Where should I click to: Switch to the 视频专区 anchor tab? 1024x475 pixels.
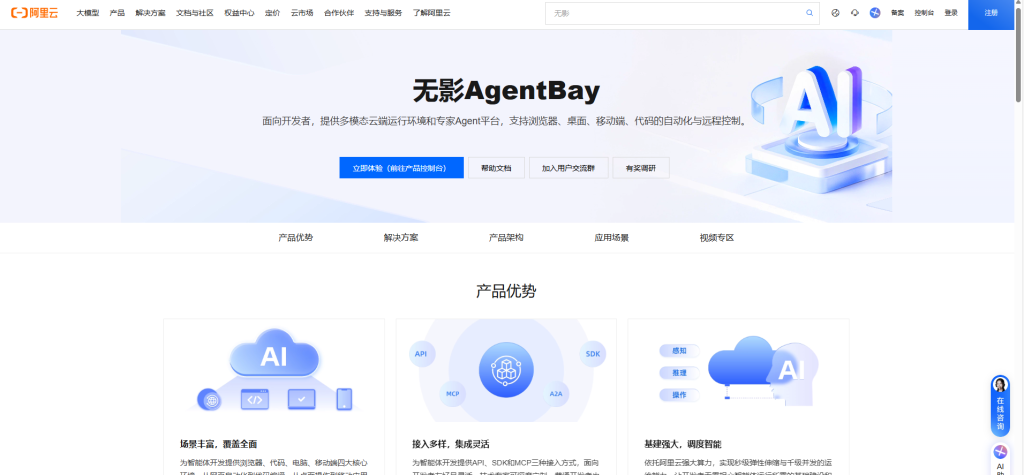pos(716,238)
